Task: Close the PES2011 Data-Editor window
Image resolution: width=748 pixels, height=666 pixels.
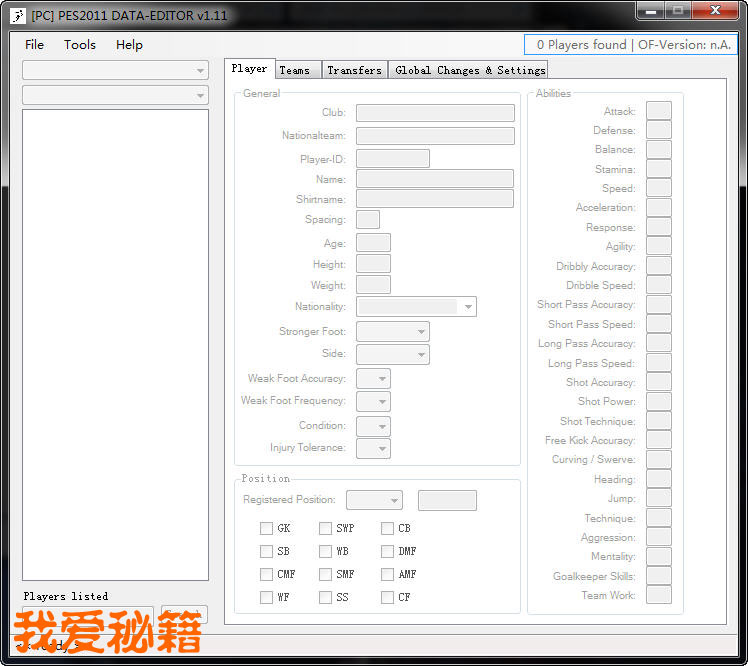Action: (x=717, y=10)
